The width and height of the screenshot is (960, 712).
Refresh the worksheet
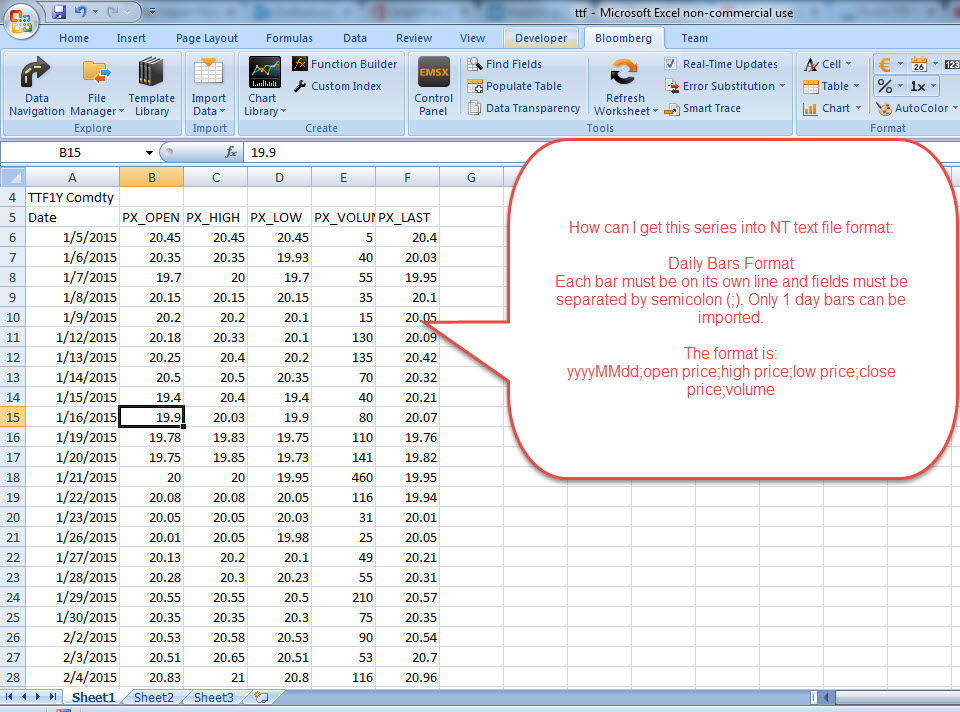pyautogui.click(x=625, y=86)
